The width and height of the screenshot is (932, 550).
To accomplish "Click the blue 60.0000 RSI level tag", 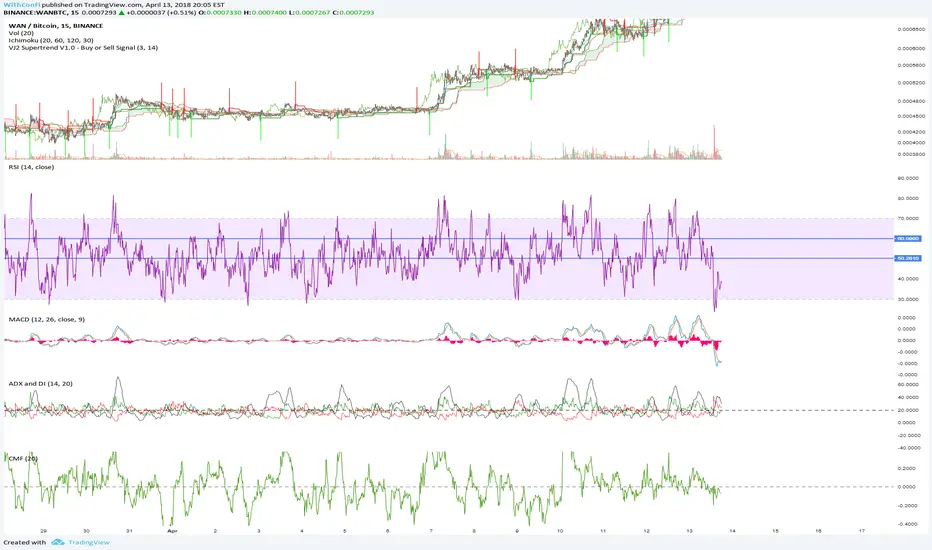I will pos(908,238).
